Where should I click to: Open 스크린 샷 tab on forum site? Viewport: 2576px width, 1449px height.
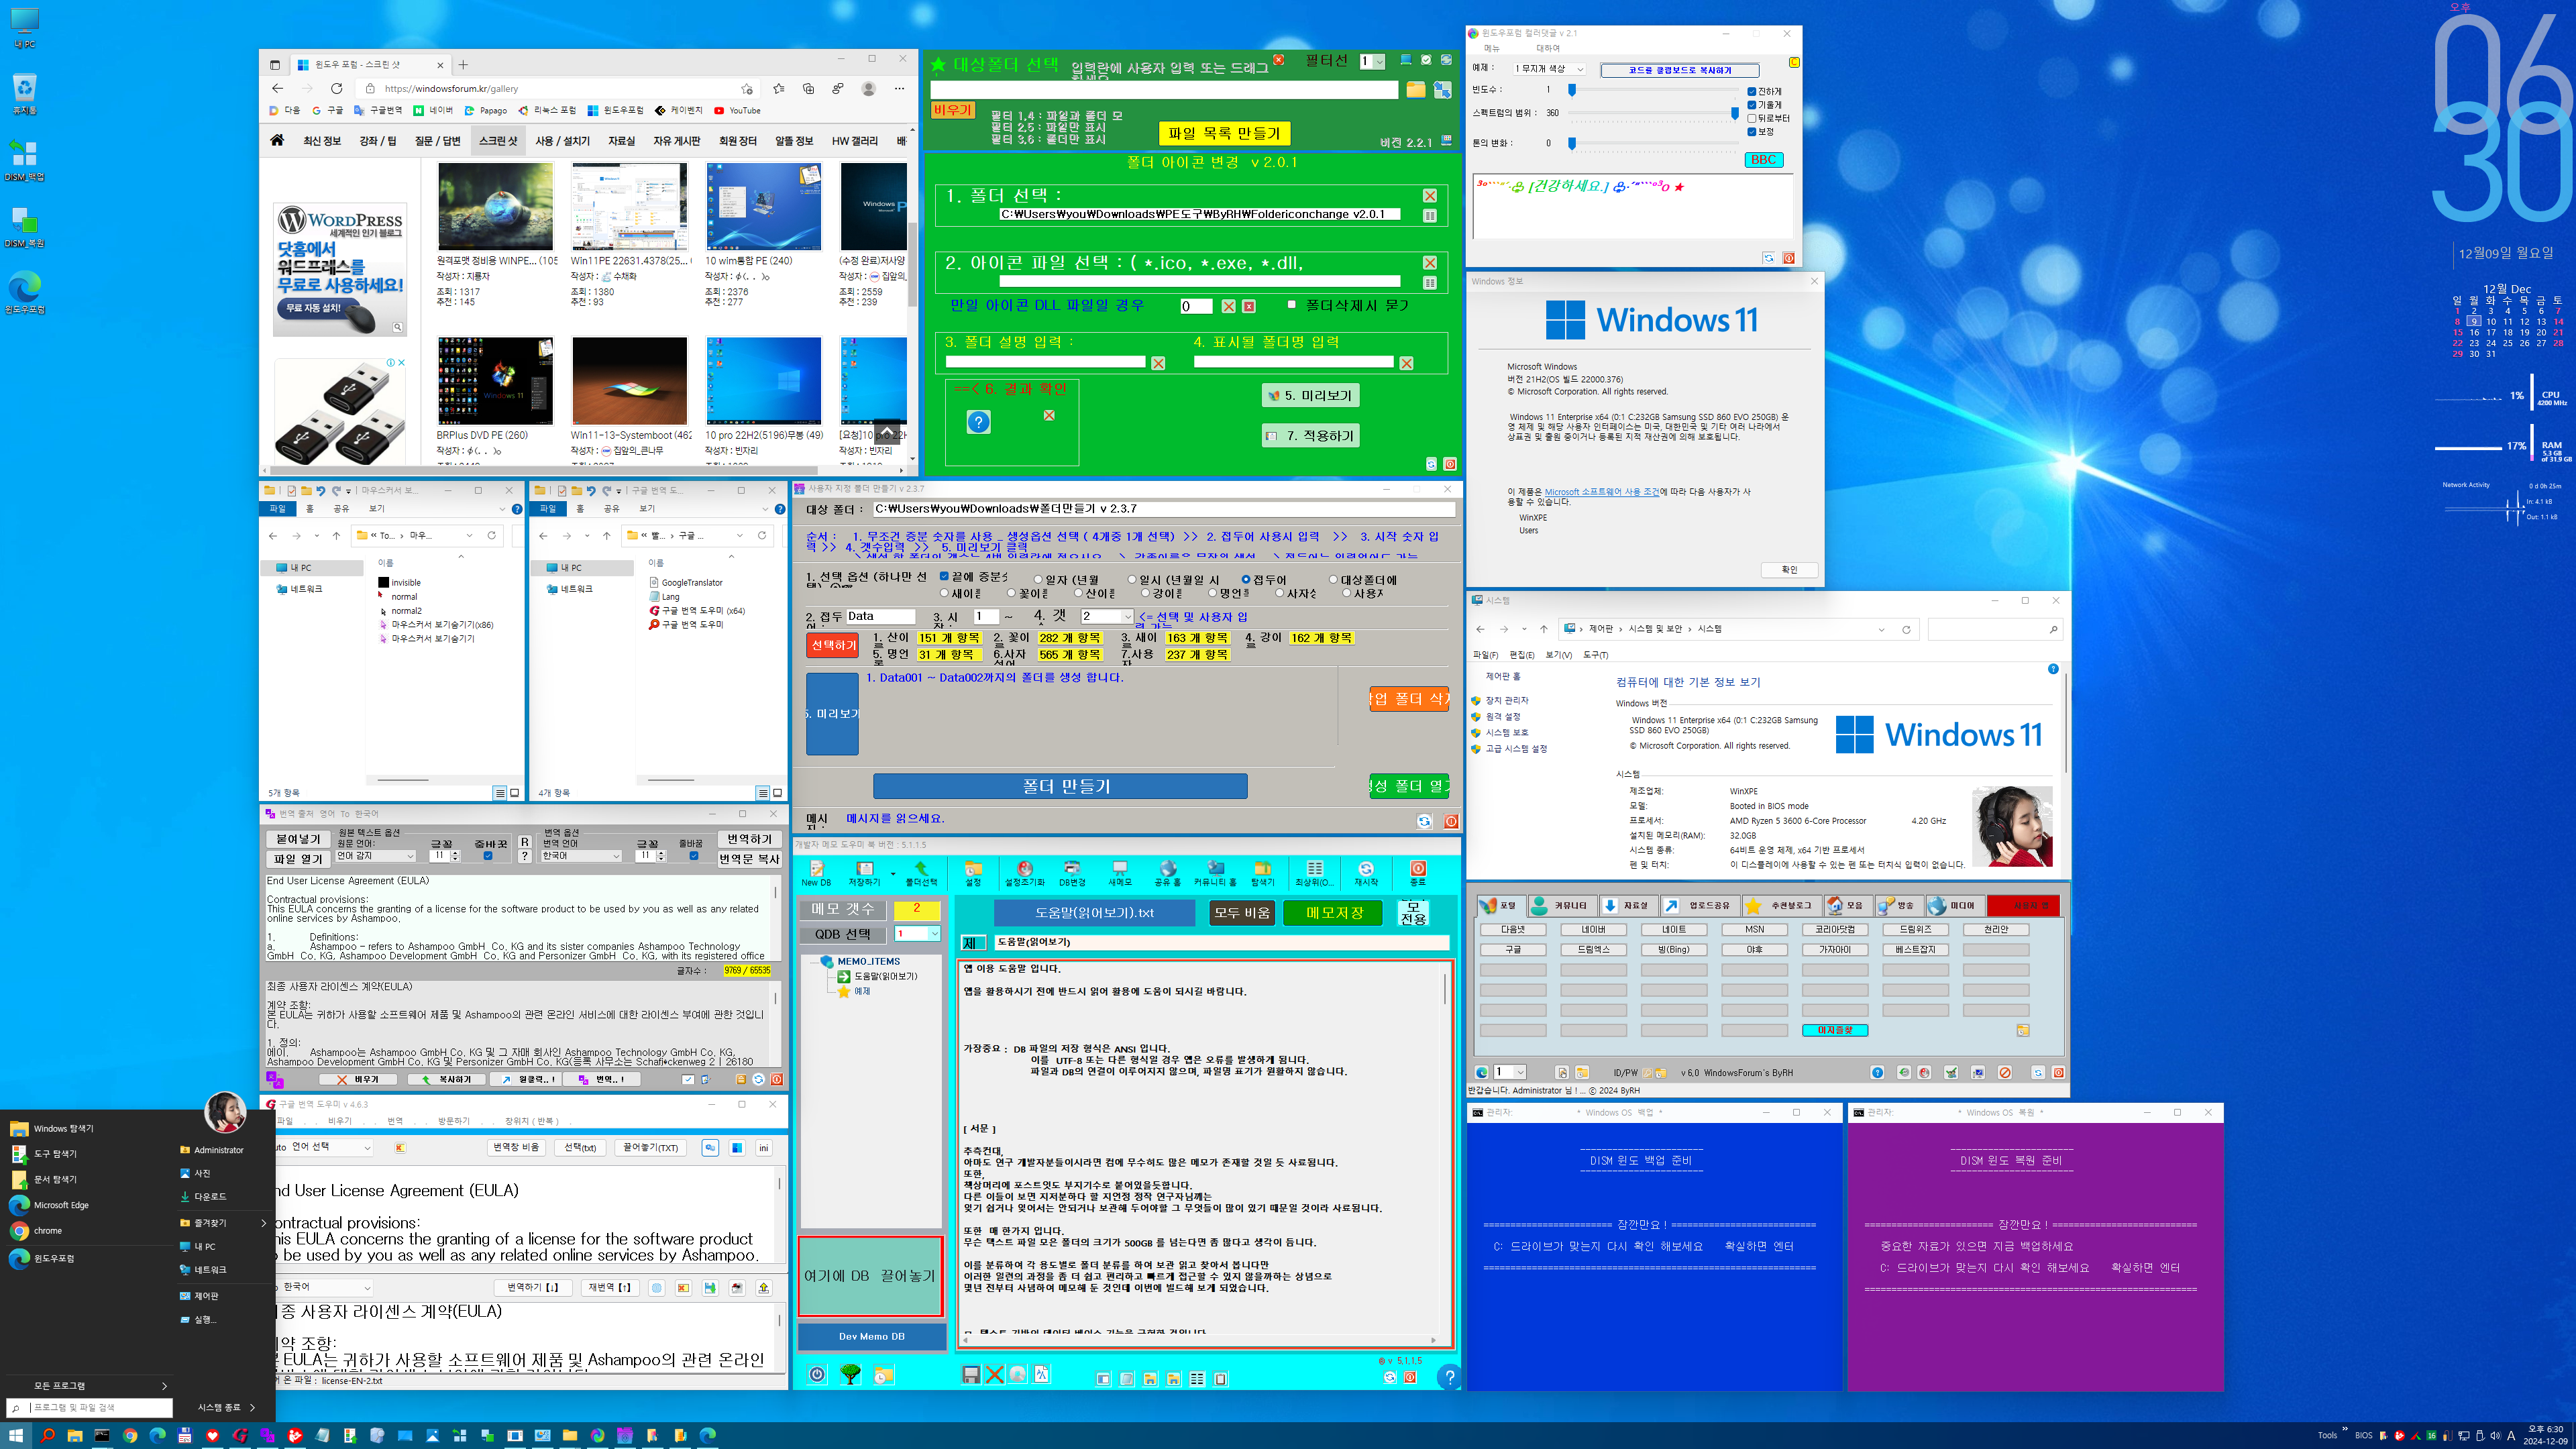pos(498,141)
